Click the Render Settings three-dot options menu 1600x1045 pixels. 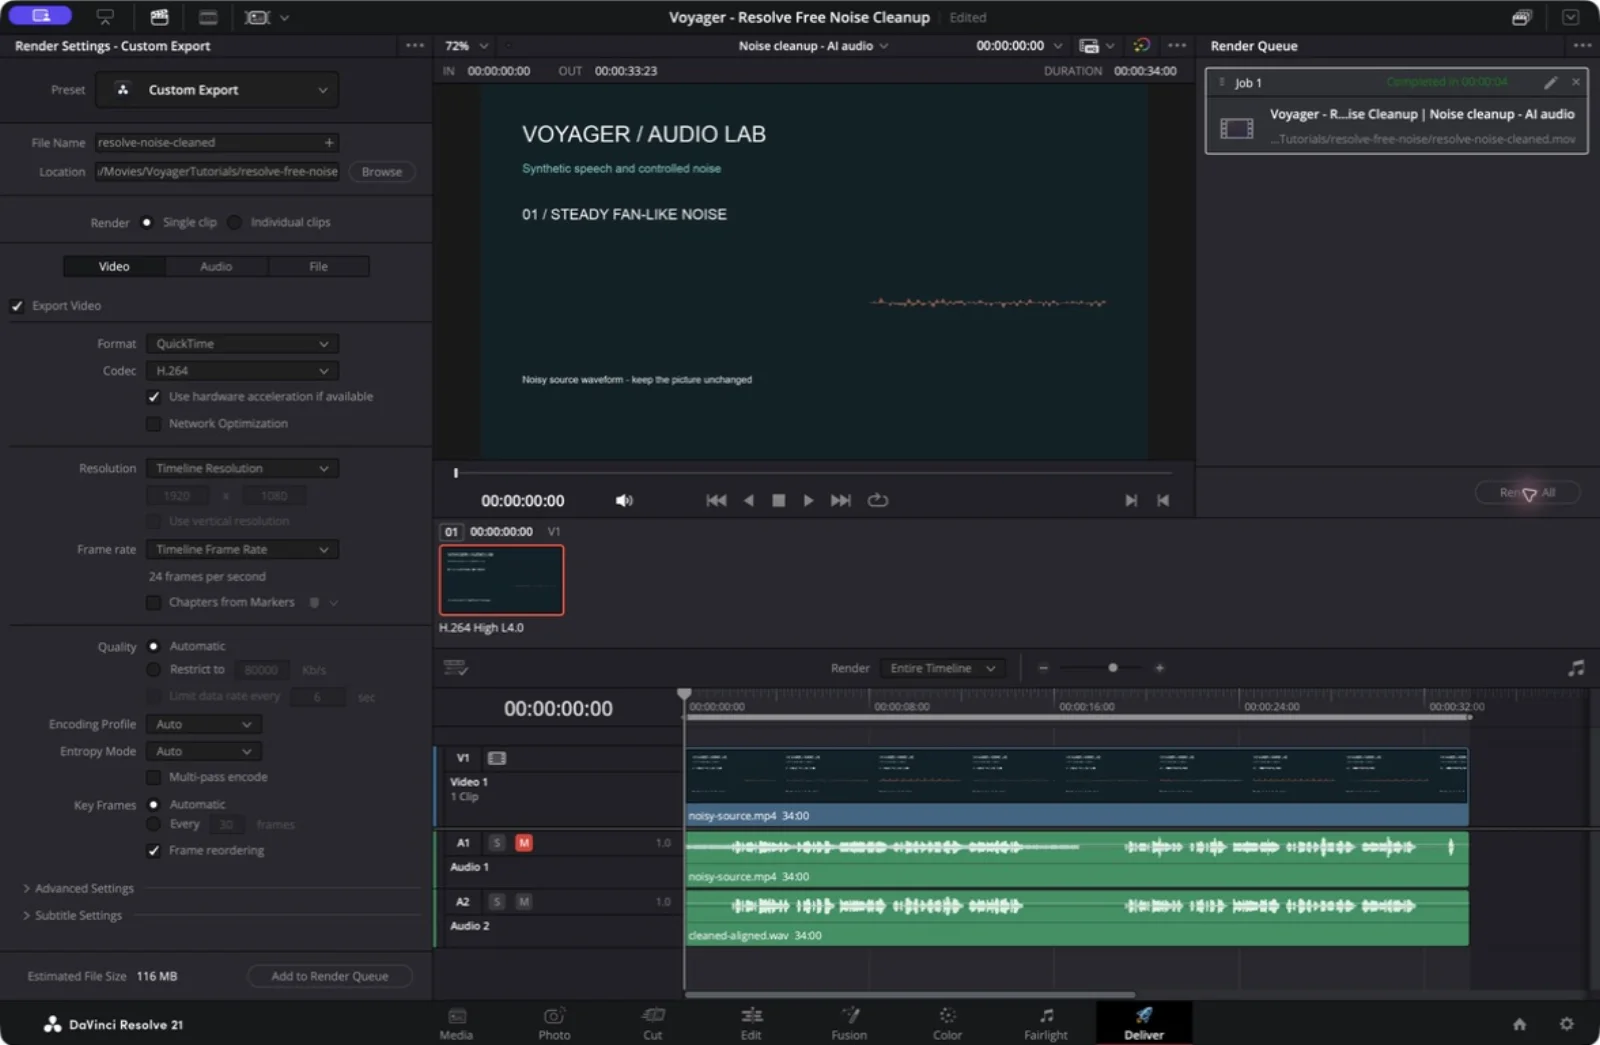point(415,45)
